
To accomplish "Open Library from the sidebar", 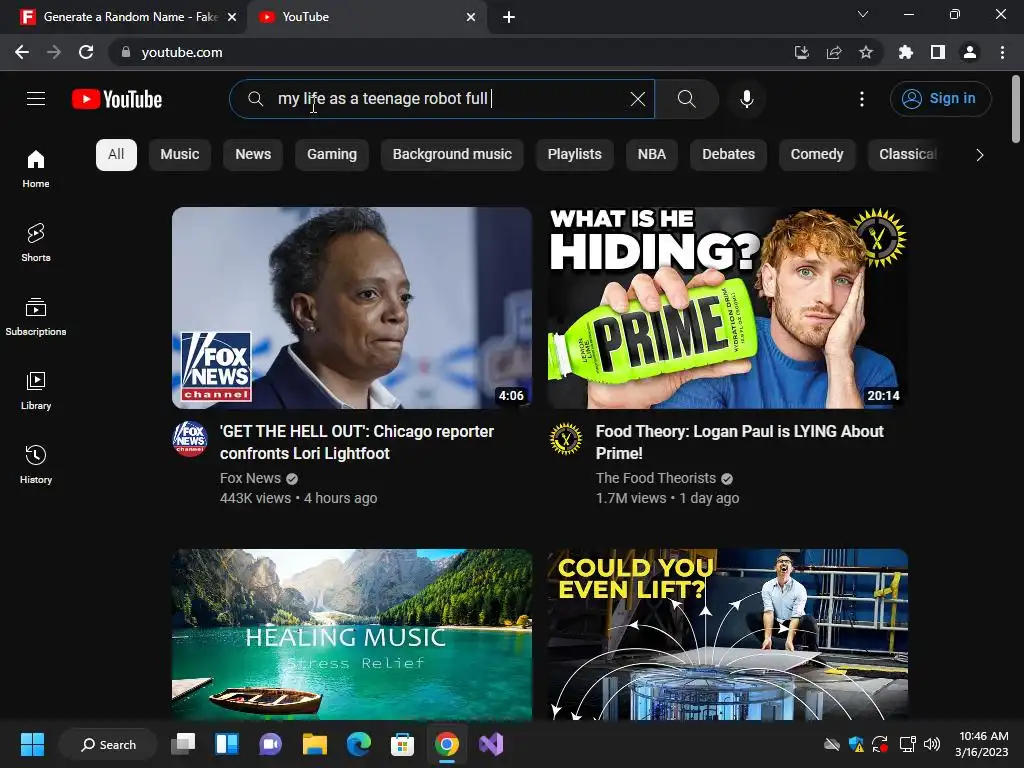I will coord(36,391).
